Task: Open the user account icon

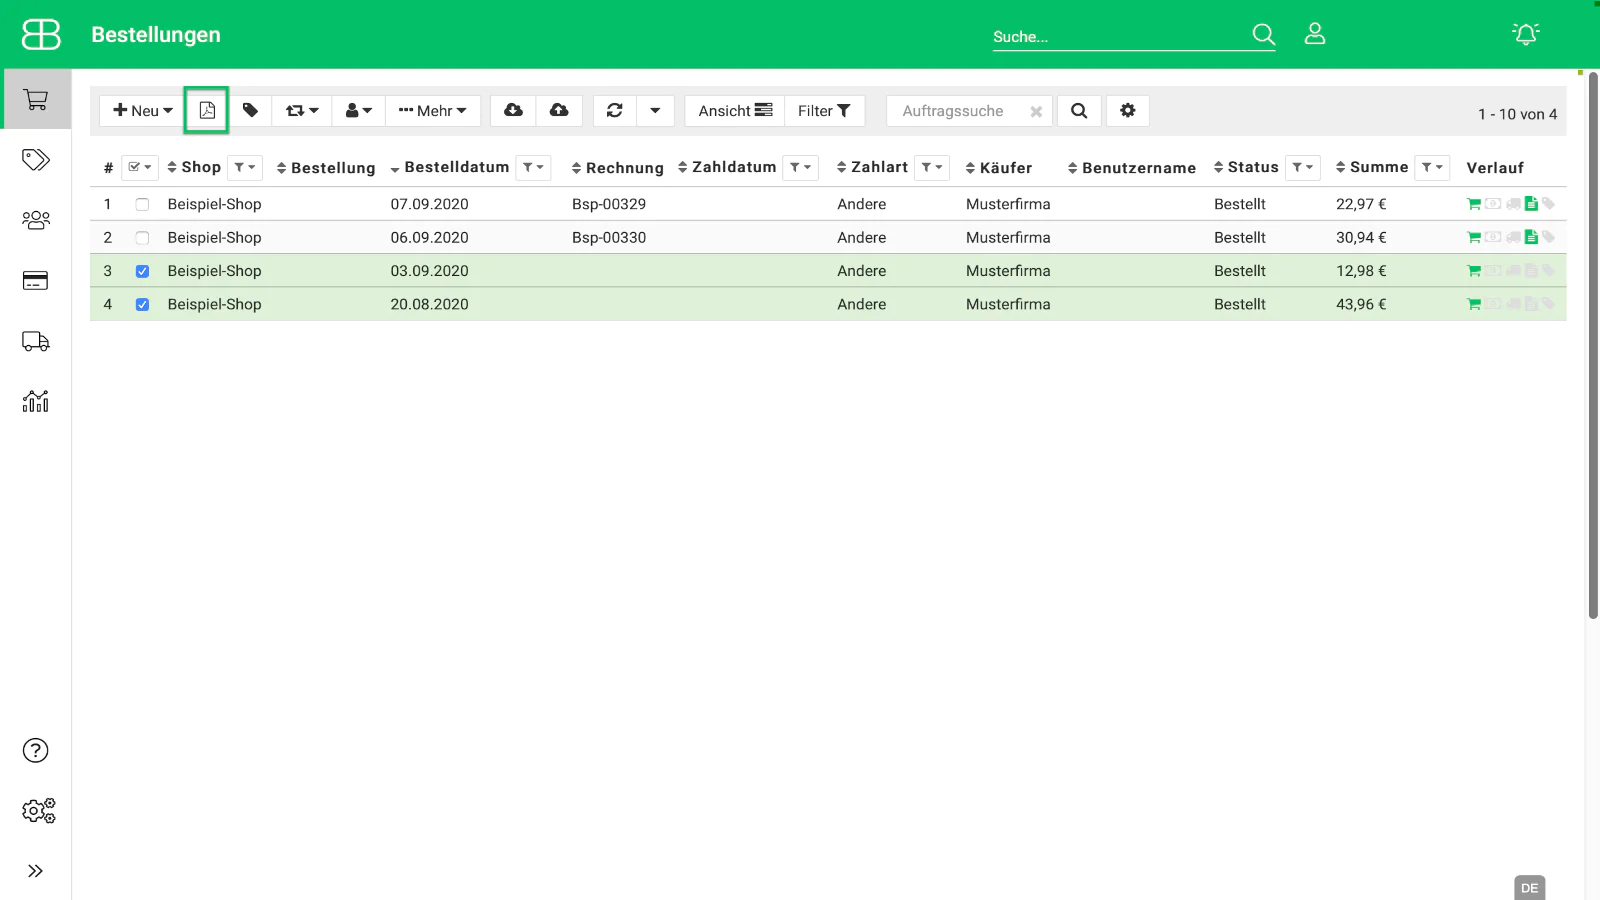Action: 1315,35
